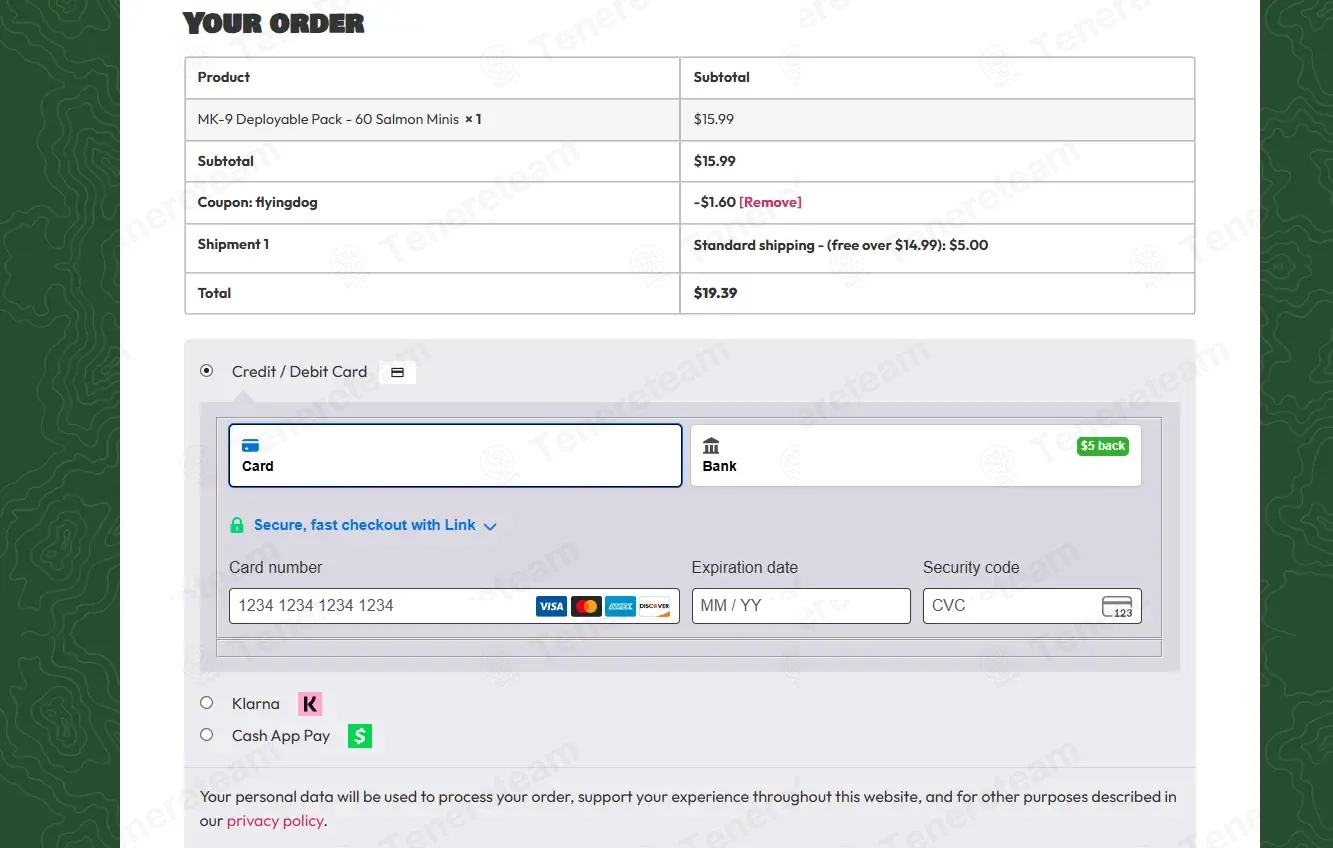This screenshot has height=848, width=1333.
Task: Click the green Cash App dollar logo
Action: pyautogui.click(x=360, y=736)
